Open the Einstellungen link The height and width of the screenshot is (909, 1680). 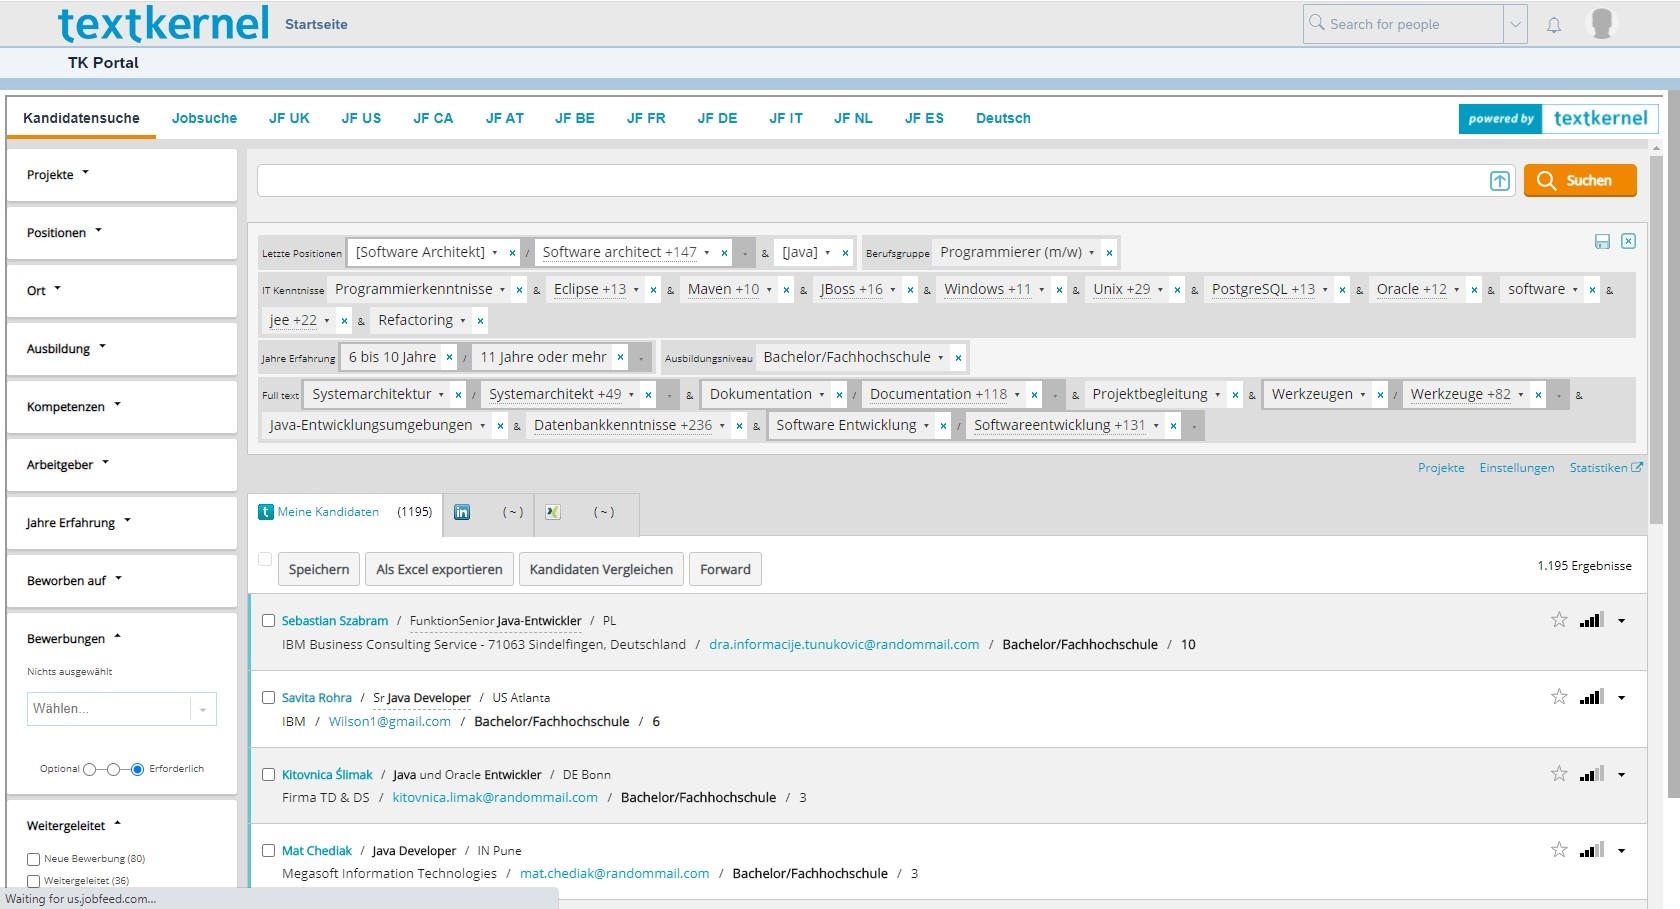coord(1517,468)
